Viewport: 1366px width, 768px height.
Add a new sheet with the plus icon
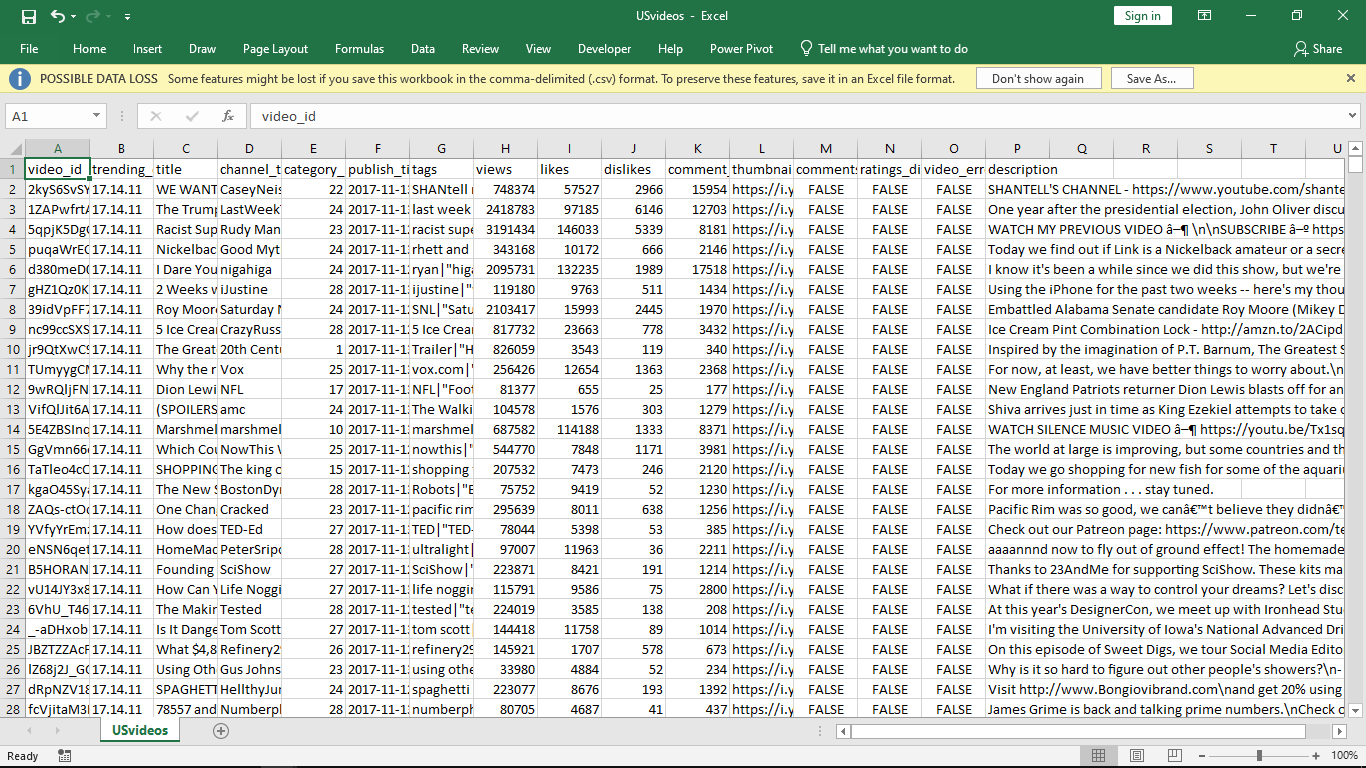pyautogui.click(x=221, y=731)
